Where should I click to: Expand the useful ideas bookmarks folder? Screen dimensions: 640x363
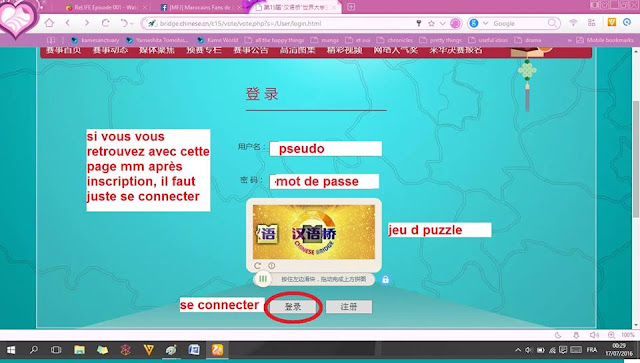[488, 40]
